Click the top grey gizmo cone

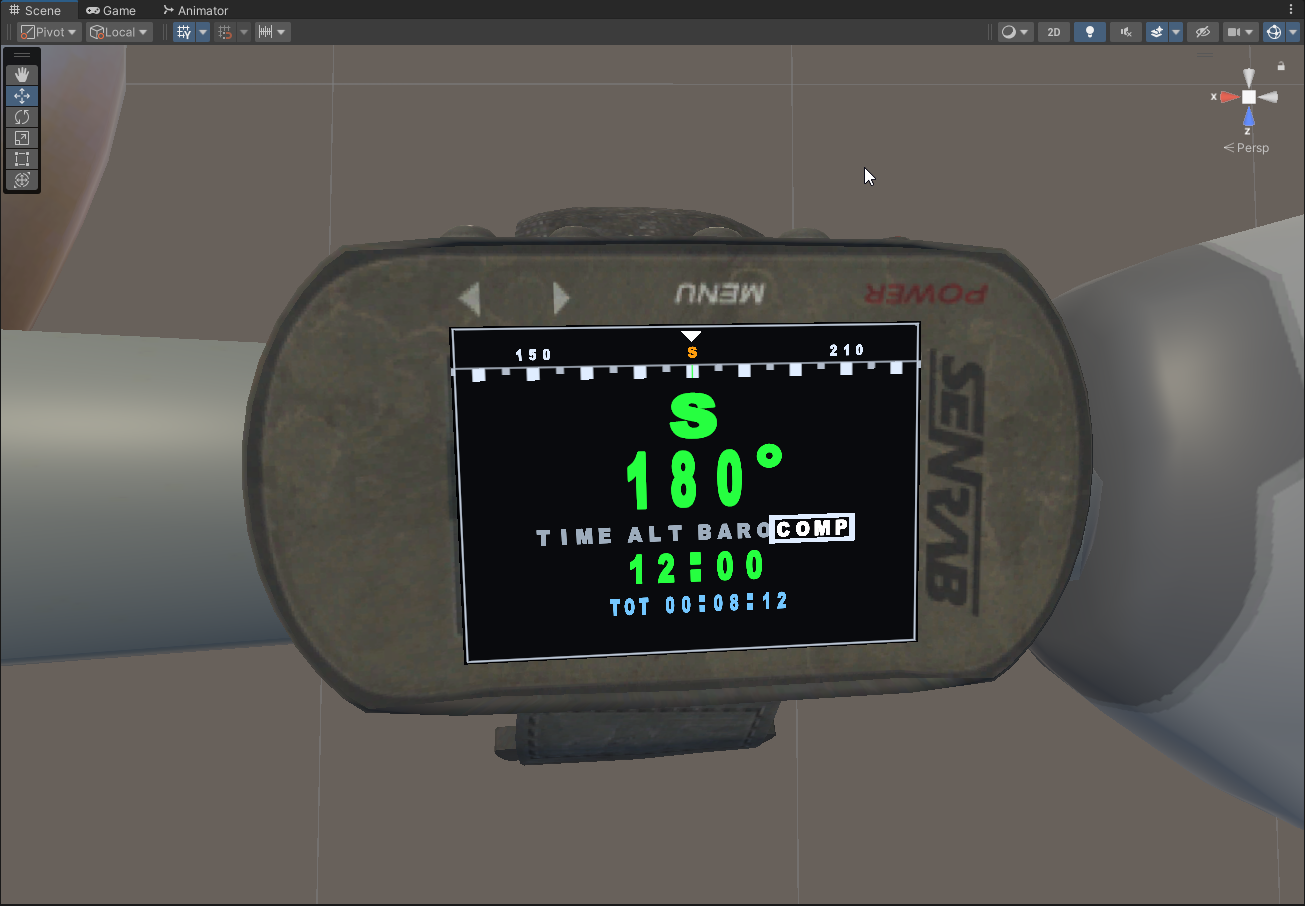[1249, 78]
